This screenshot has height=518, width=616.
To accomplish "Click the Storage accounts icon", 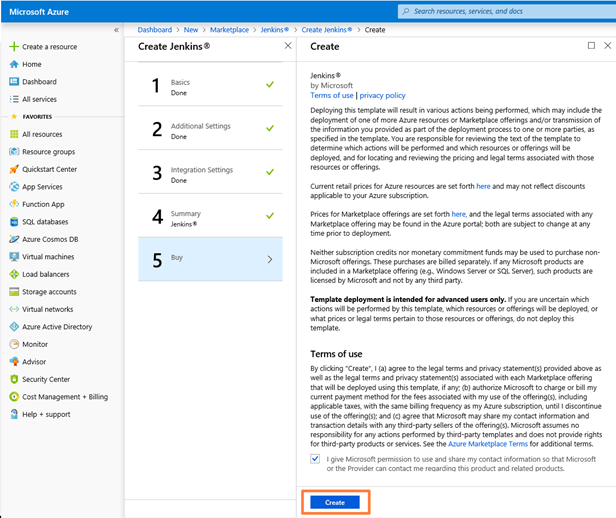I will tap(14, 292).
